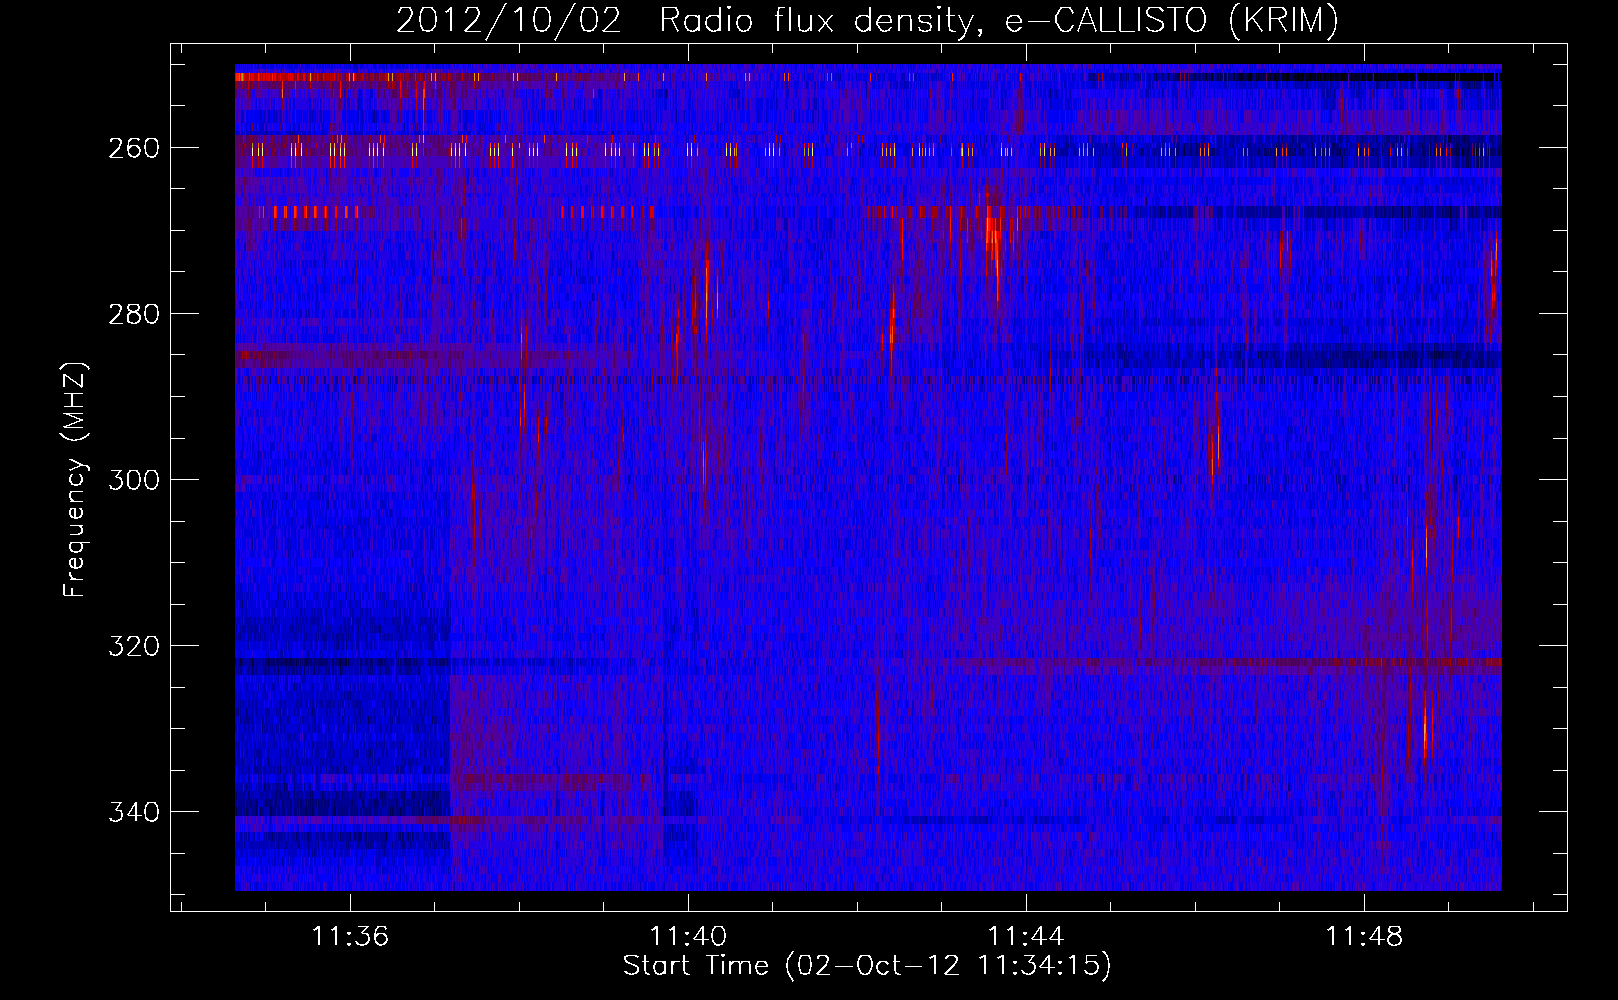Click the 280 frequency tick label
The width and height of the screenshot is (1618, 1000).
pos(134,314)
